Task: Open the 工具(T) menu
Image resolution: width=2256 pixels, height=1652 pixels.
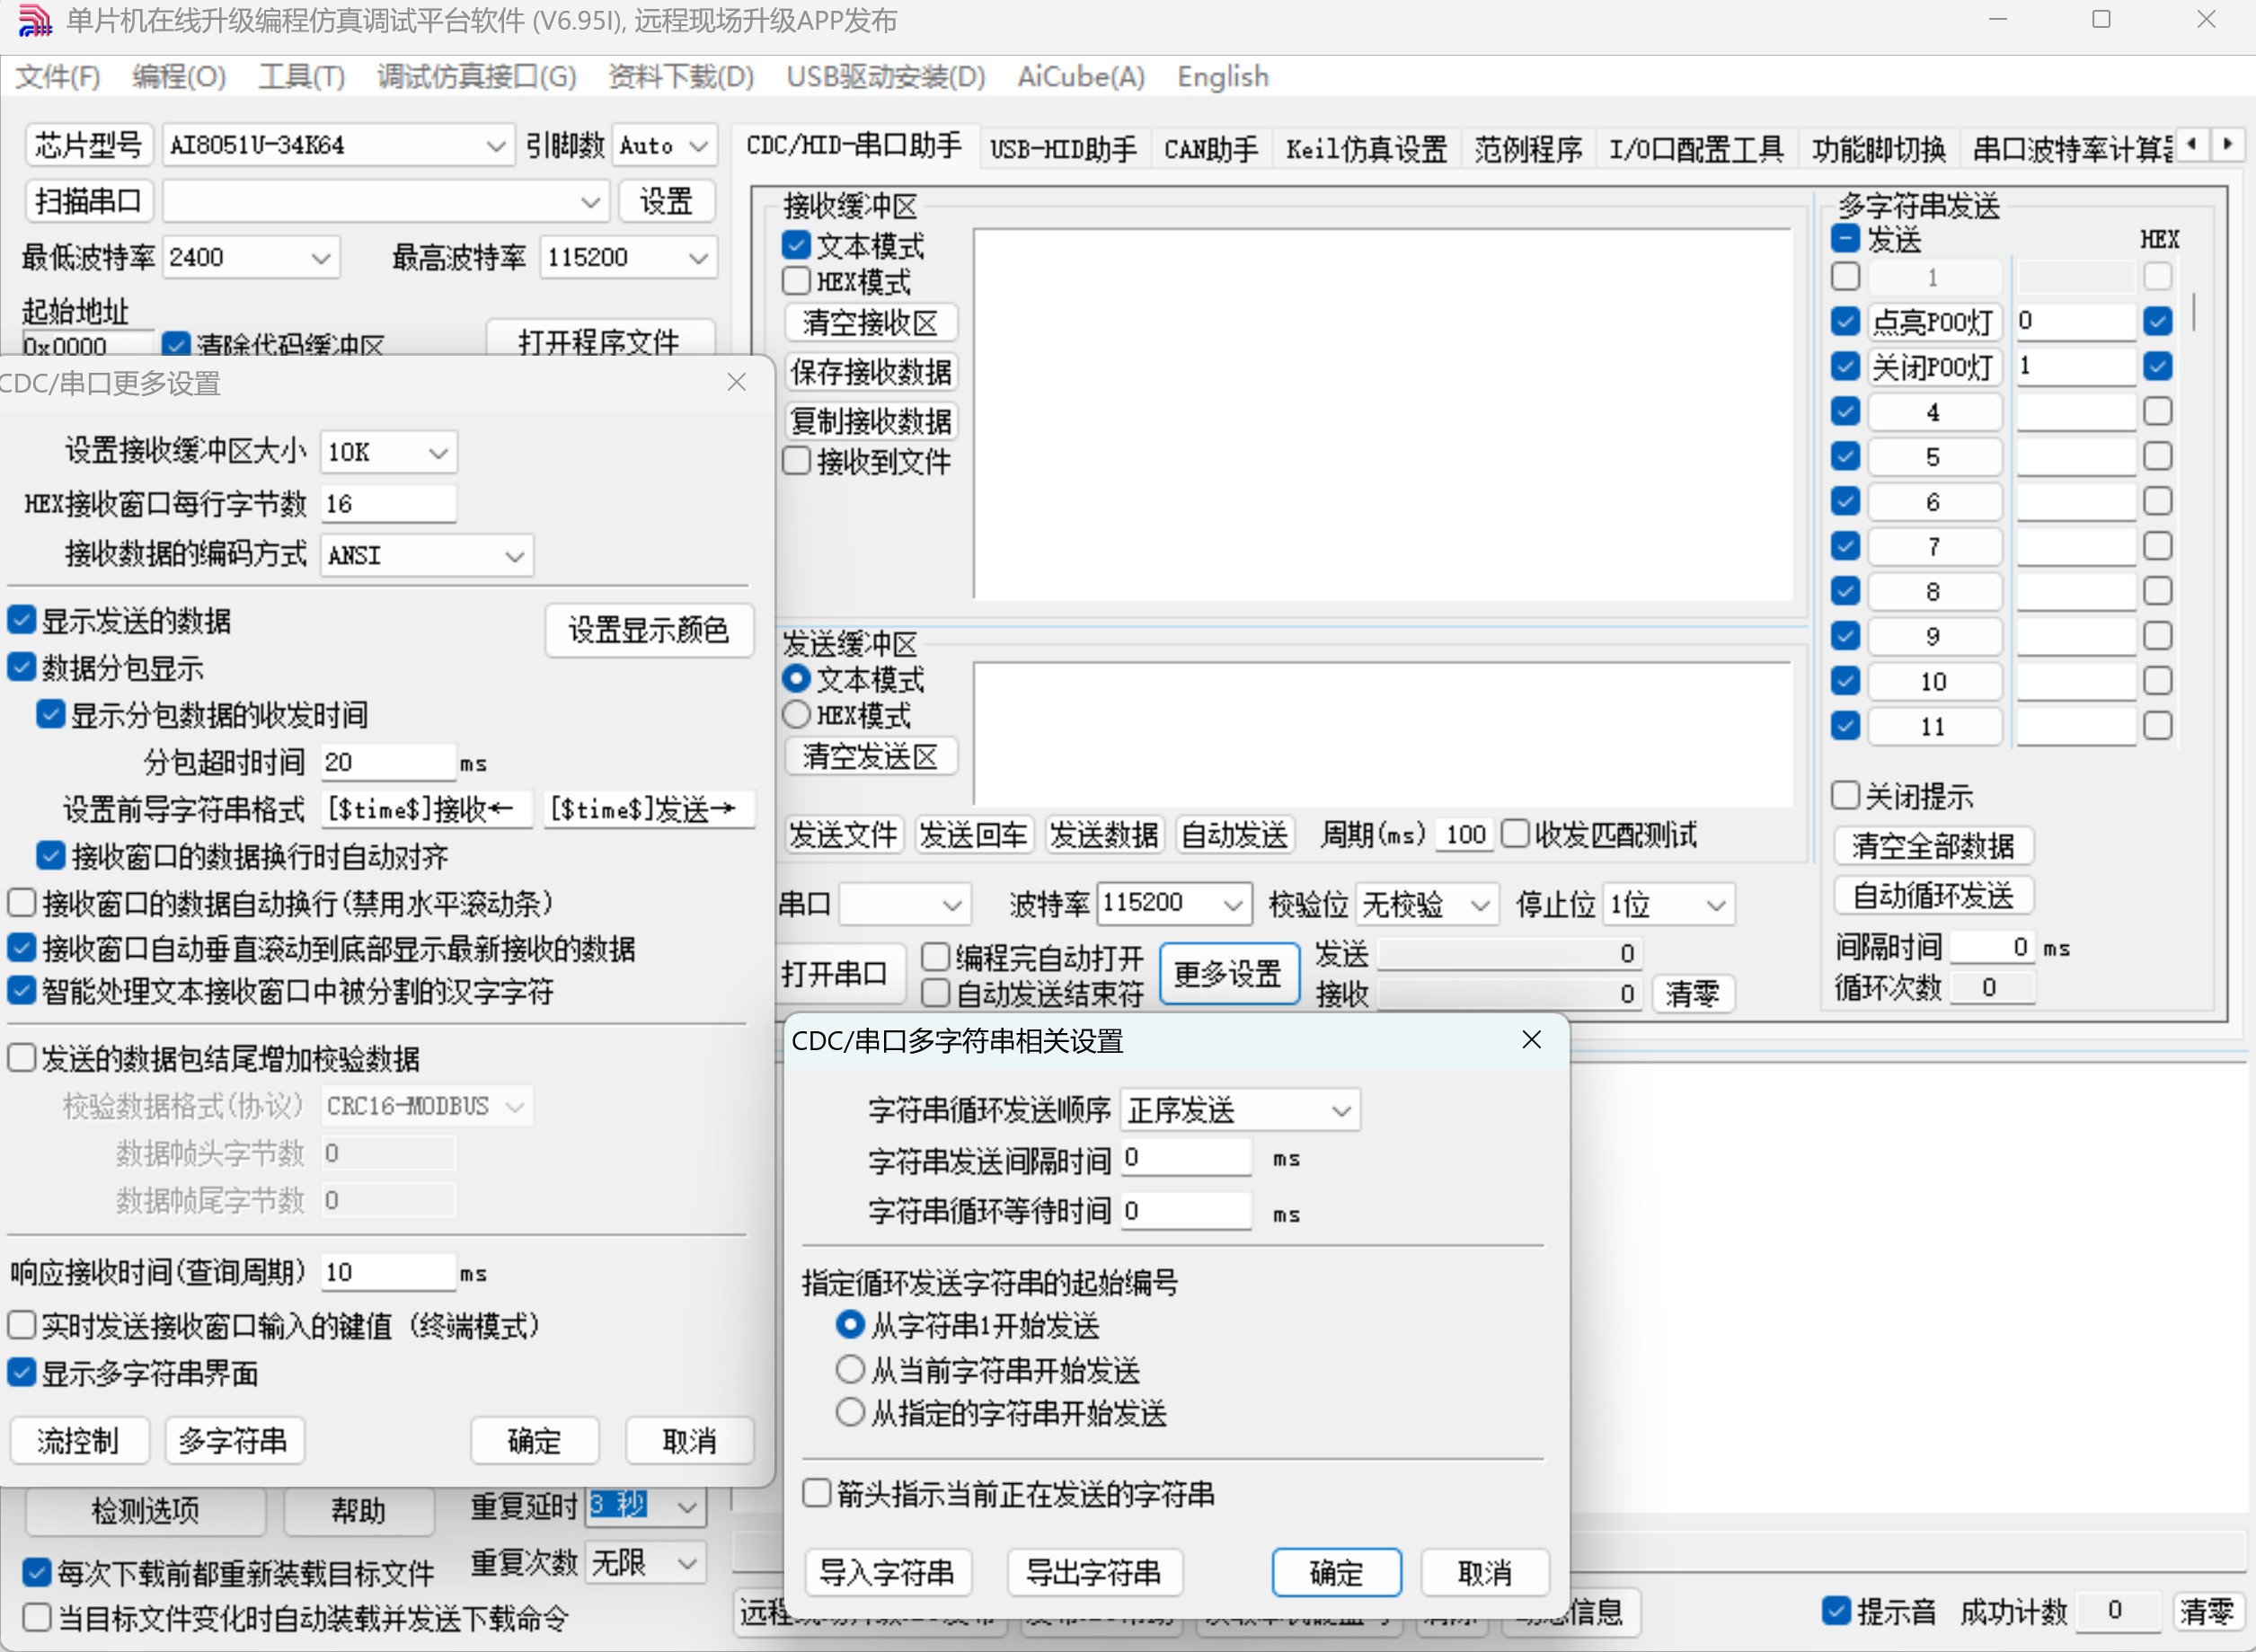Action: pyautogui.click(x=301, y=77)
